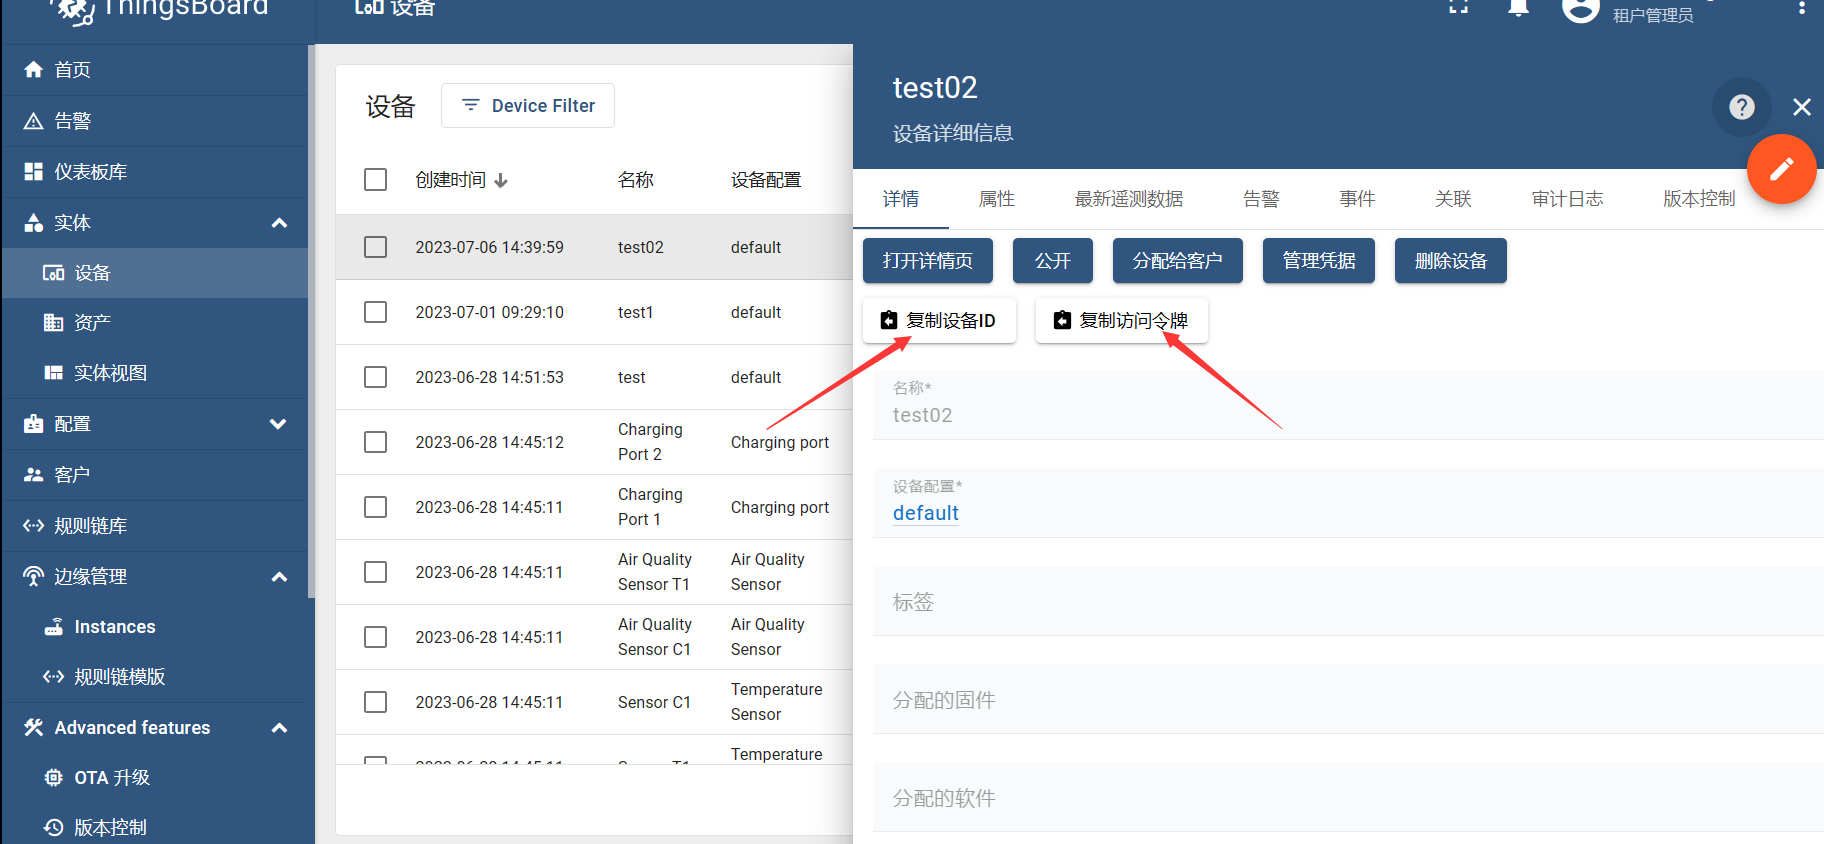Switch to the 详情 tab

point(901,199)
